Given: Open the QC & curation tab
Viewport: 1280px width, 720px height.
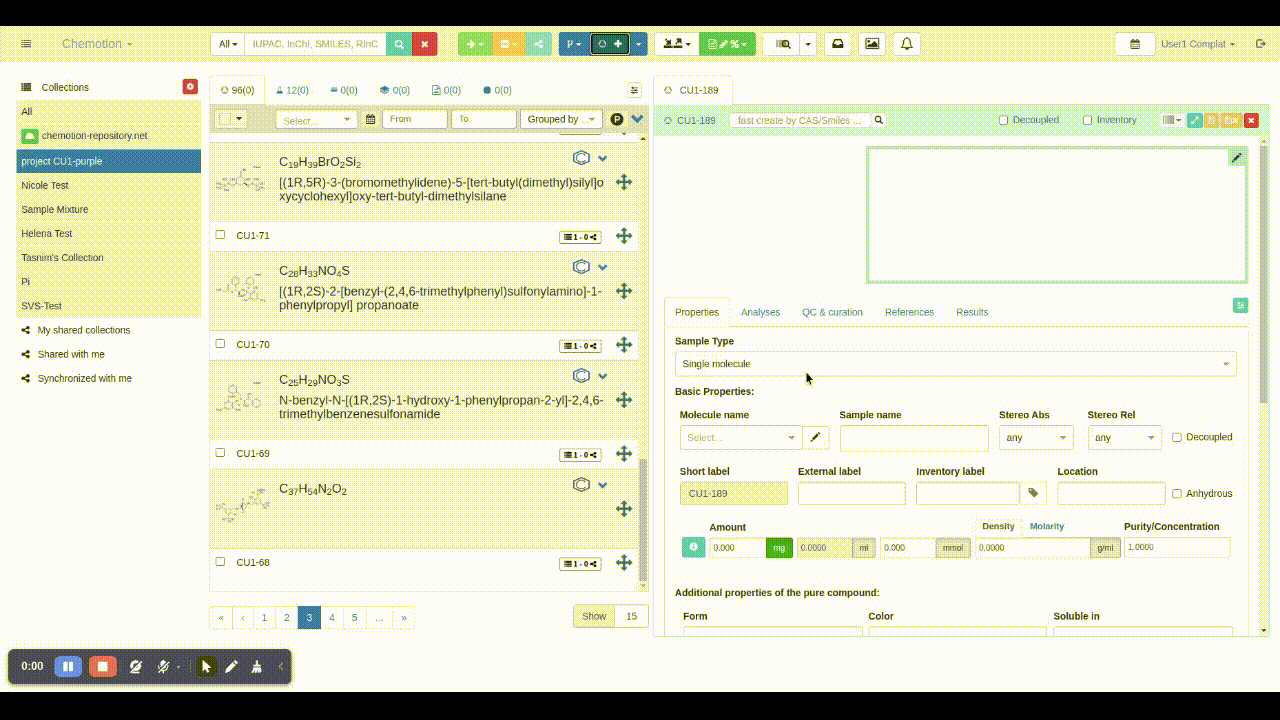Looking at the screenshot, I should 831,312.
